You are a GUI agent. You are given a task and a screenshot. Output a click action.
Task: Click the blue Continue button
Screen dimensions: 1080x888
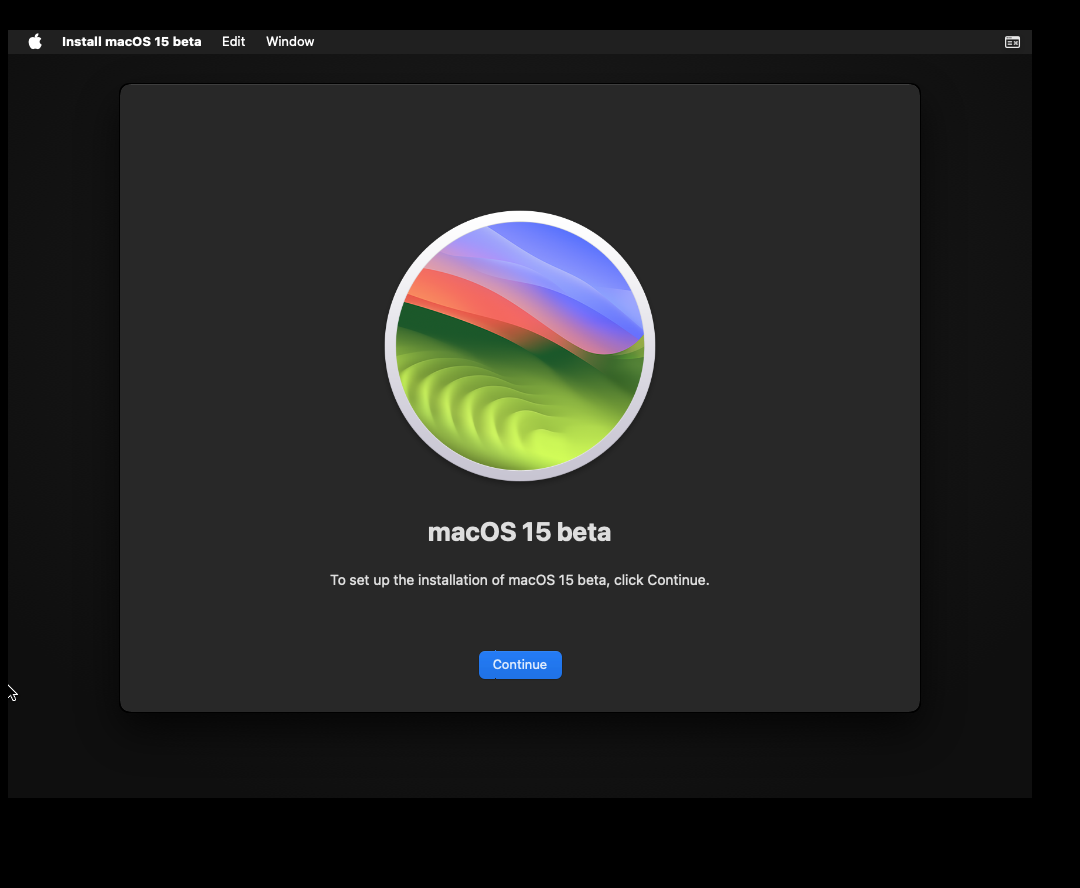coord(520,665)
